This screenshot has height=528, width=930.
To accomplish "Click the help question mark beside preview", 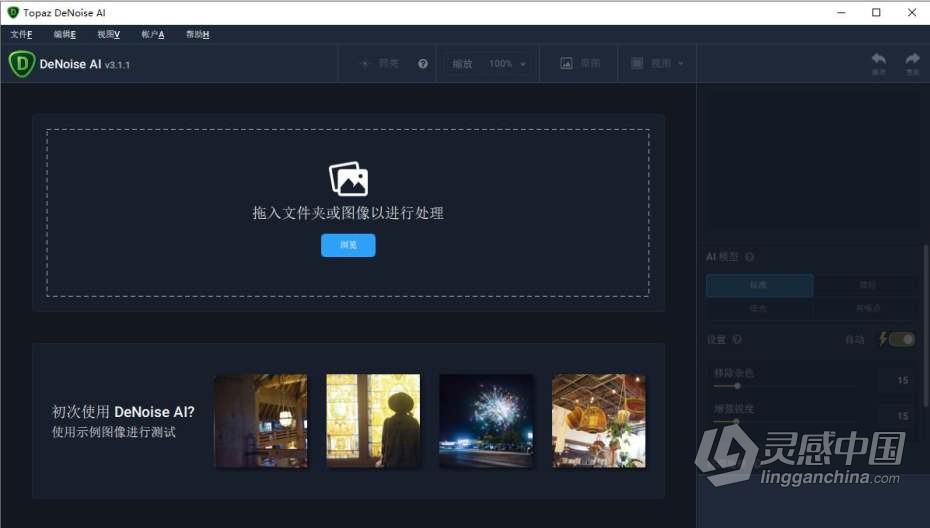I will point(423,64).
